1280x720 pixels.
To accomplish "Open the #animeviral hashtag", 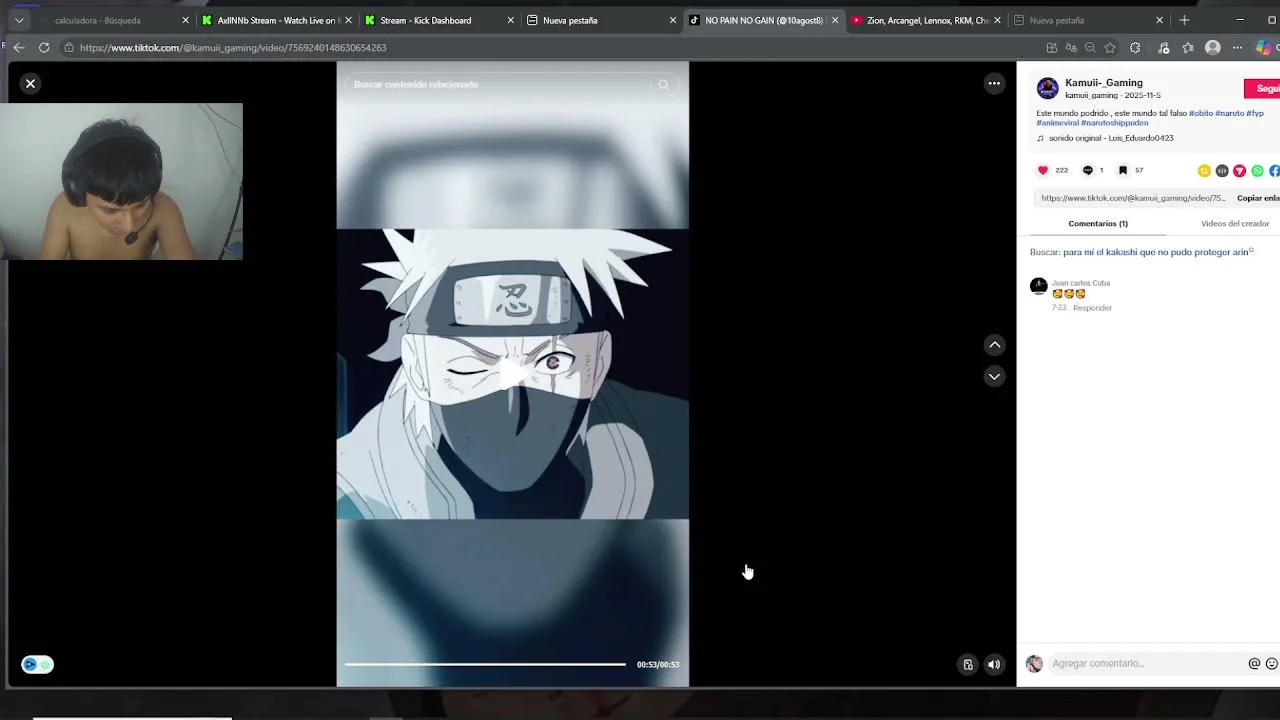I will 1057,123.
